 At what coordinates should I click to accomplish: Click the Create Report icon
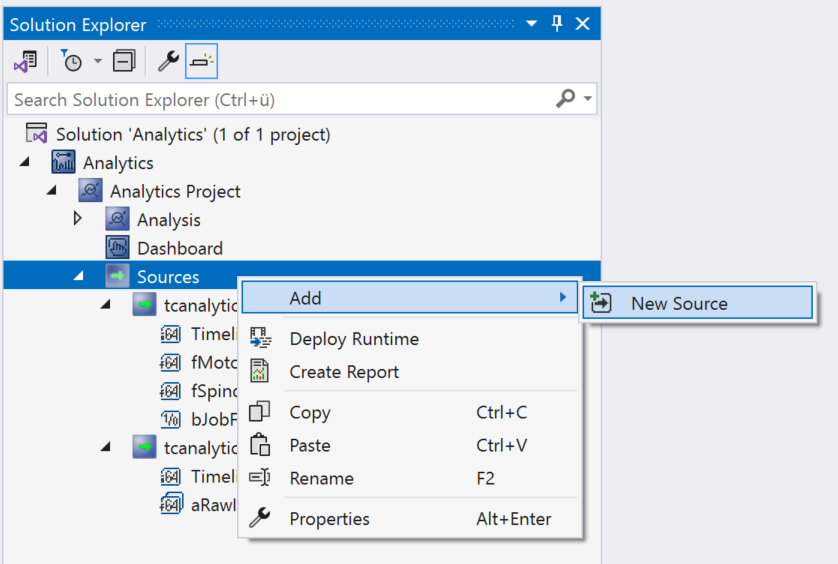(x=260, y=371)
